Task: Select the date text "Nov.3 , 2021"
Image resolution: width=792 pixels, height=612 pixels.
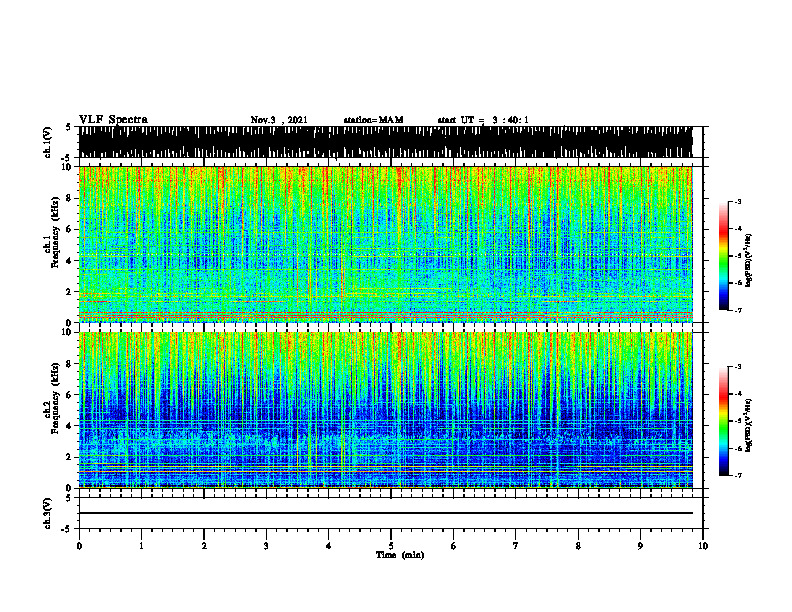Action: coord(279,120)
